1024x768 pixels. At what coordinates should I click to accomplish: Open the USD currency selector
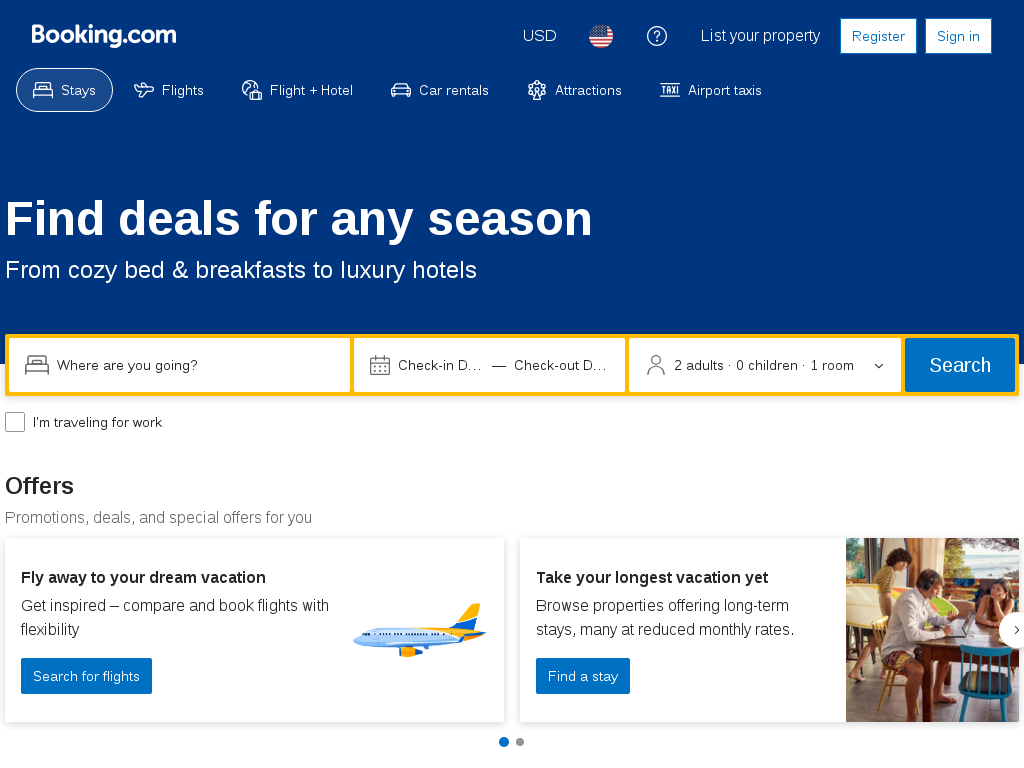pos(539,36)
